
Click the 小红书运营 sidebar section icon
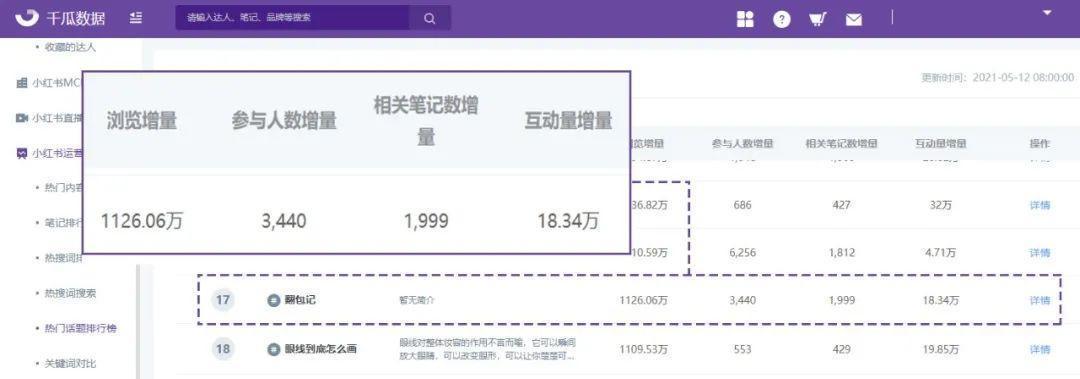point(21,153)
